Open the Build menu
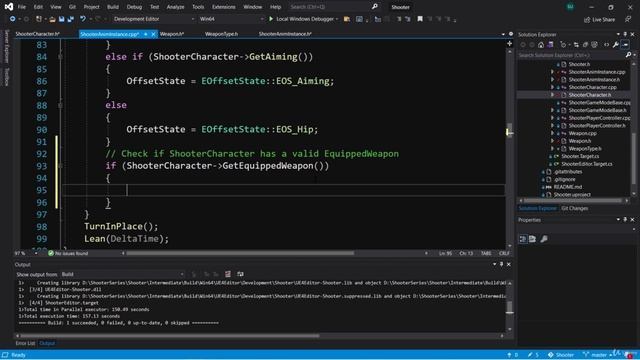This screenshot has height=360, width=640. pos(113,7)
